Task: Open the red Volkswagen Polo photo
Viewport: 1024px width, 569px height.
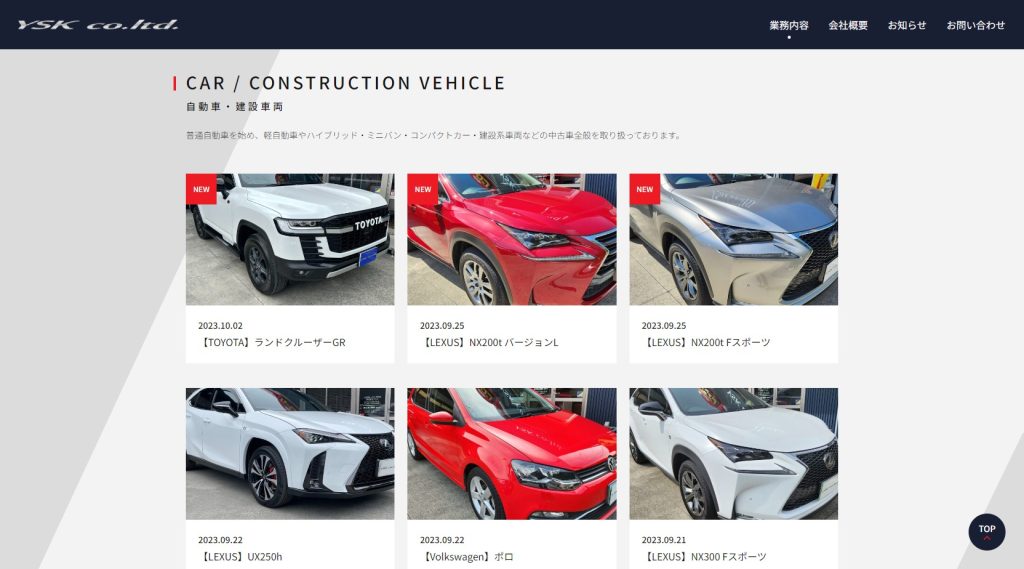Action: [x=512, y=454]
